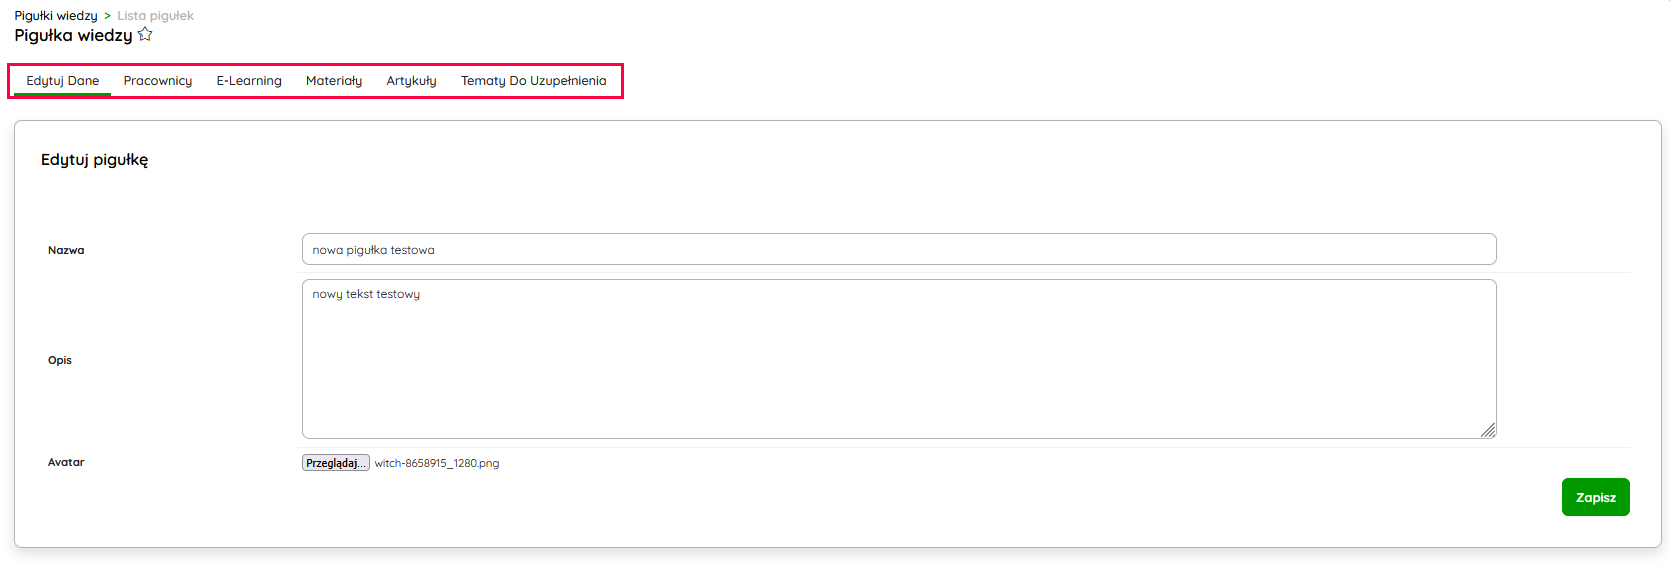Select the Tematy Do Uzupełnienia tab

(533, 81)
